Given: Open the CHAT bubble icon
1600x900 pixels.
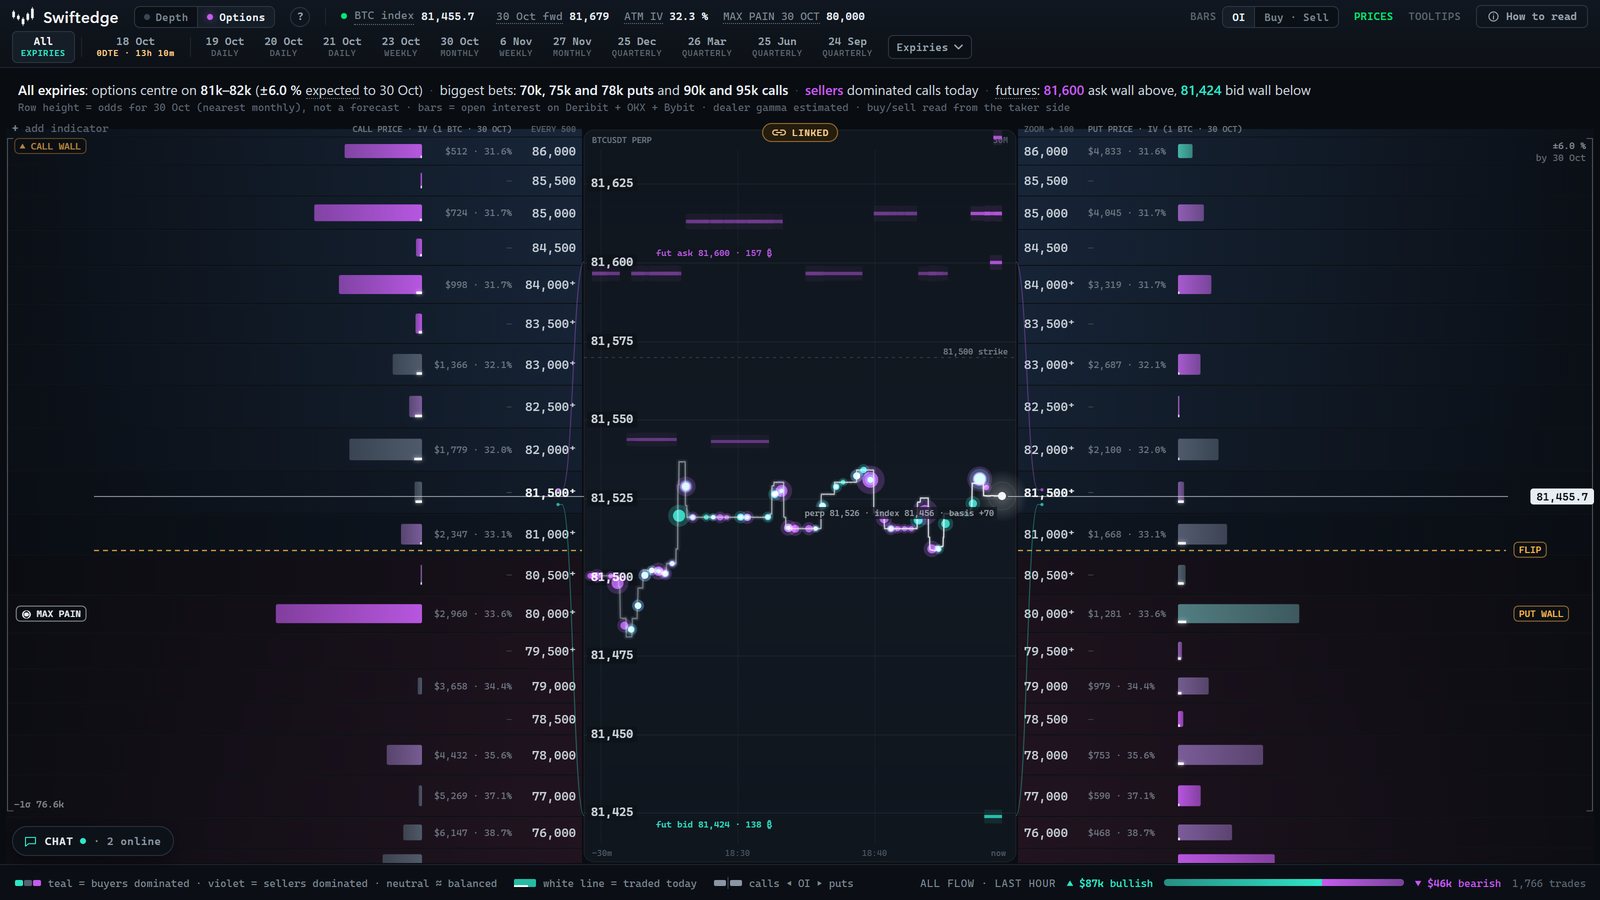Looking at the screenshot, I should coord(30,841).
